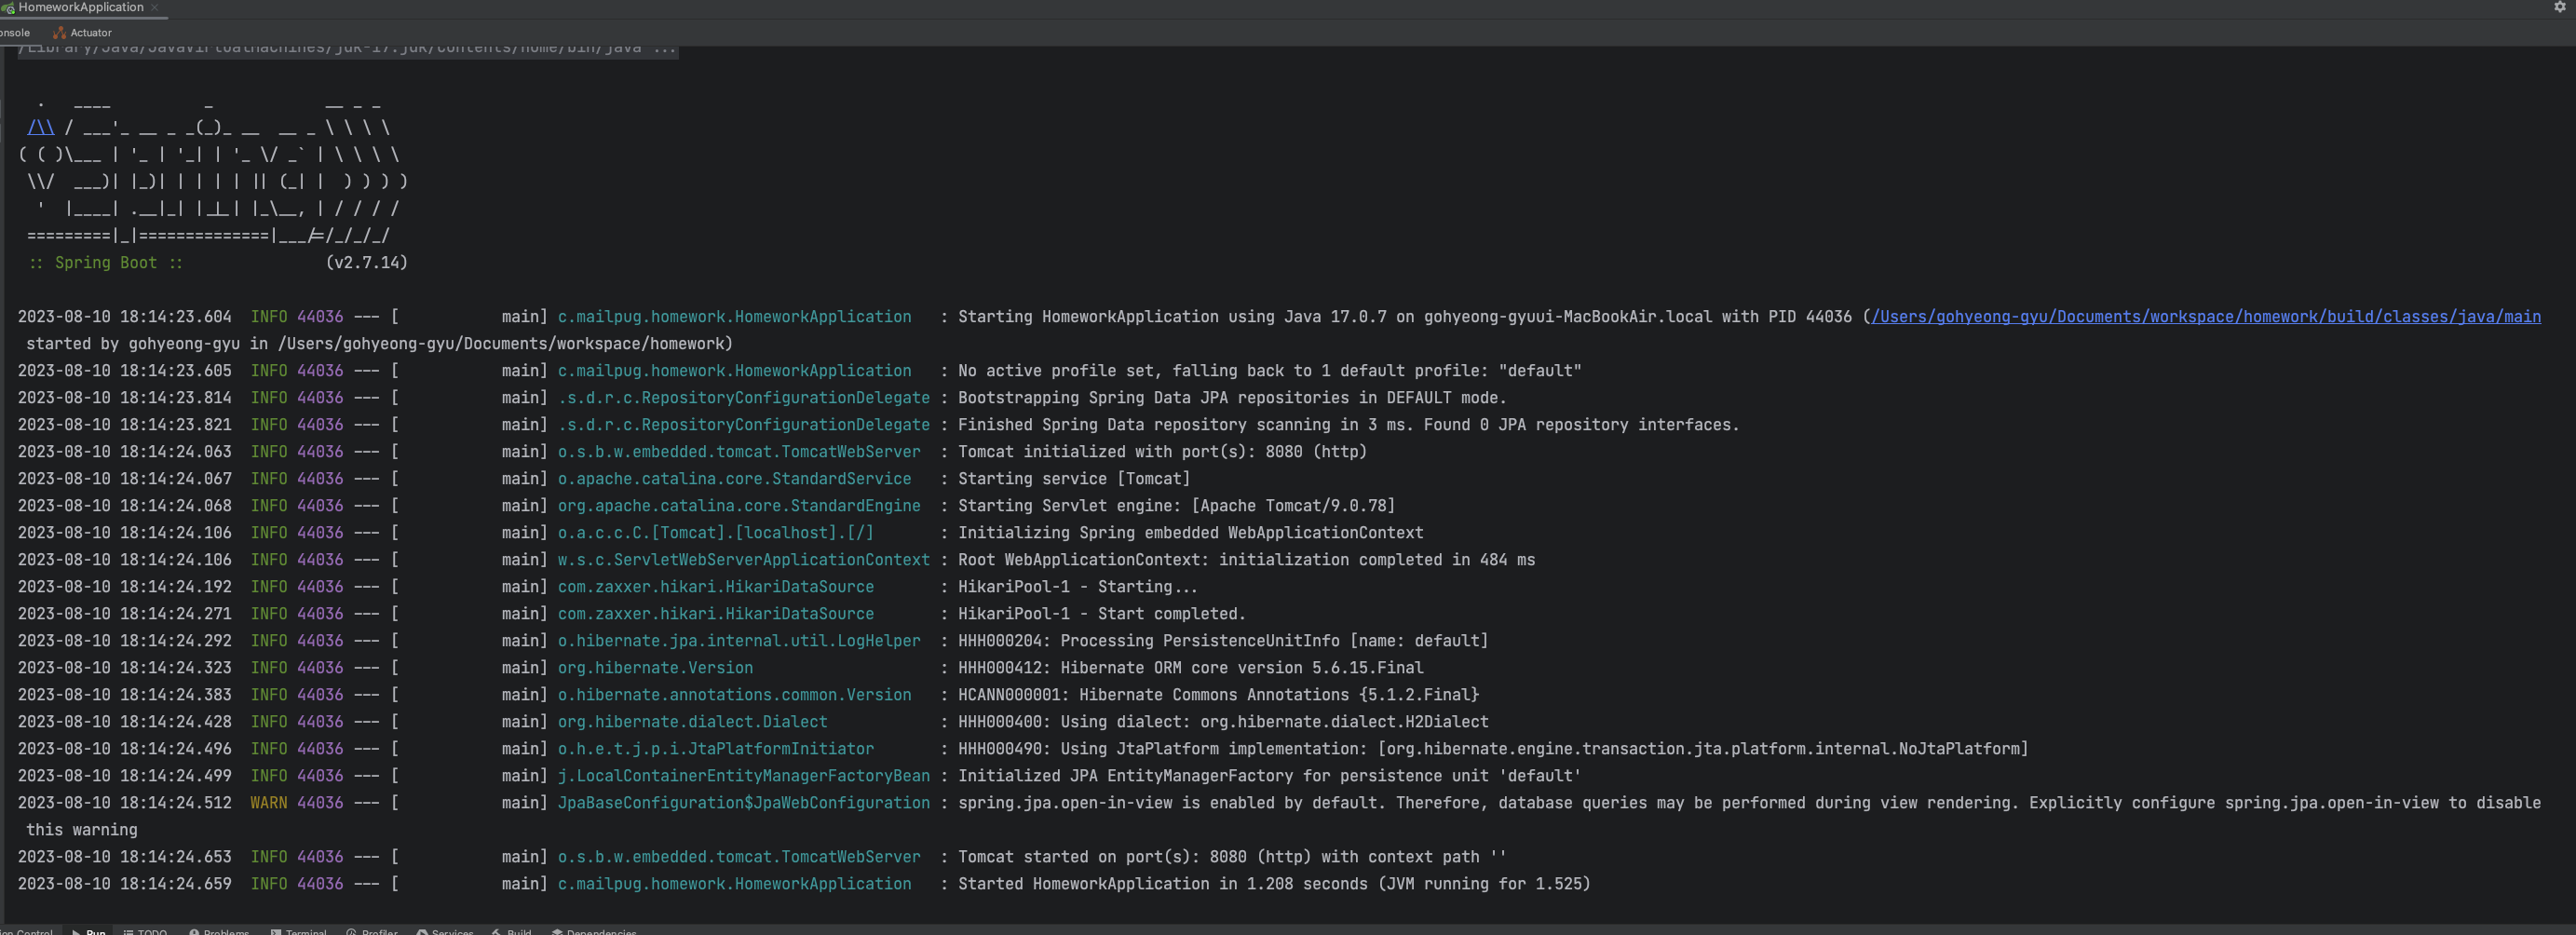Click the 'this warning' continuation line
Image resolution: width=2576 pixels, height=935 pixels.
(82, 830)
